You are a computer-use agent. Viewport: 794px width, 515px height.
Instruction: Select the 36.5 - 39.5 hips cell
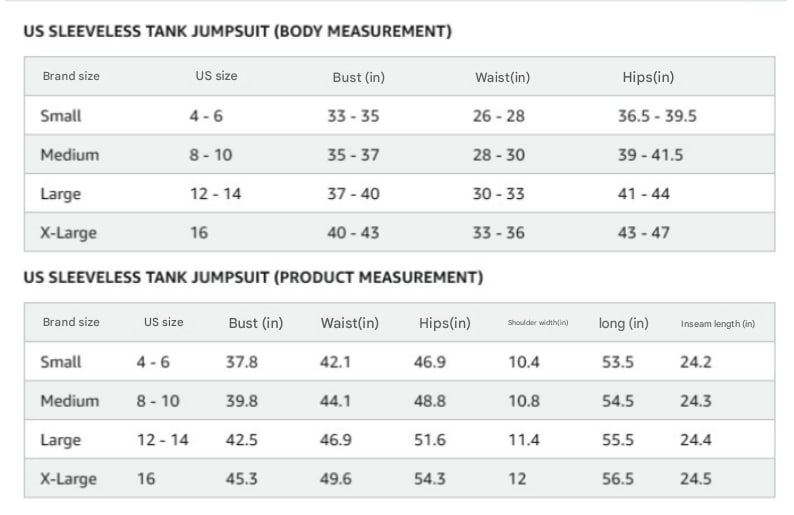coord(657,116)
